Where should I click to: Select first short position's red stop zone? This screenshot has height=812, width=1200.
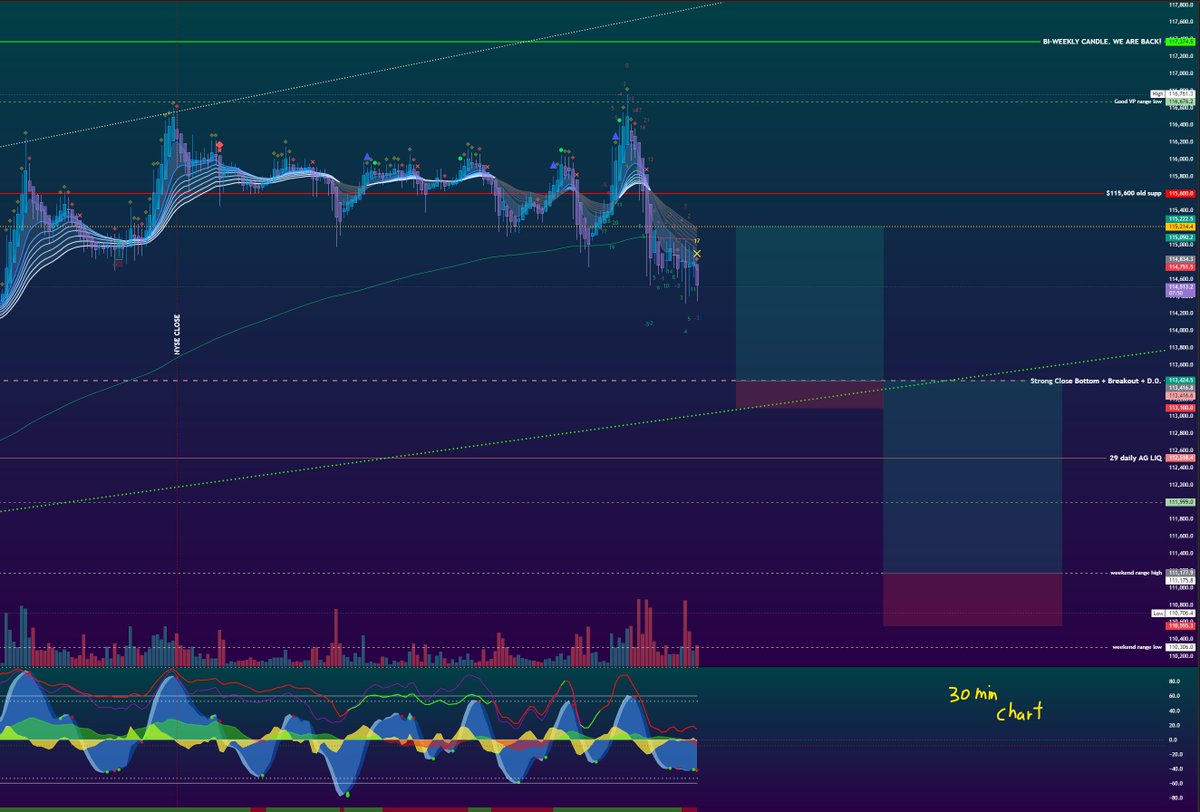(810, 394)
